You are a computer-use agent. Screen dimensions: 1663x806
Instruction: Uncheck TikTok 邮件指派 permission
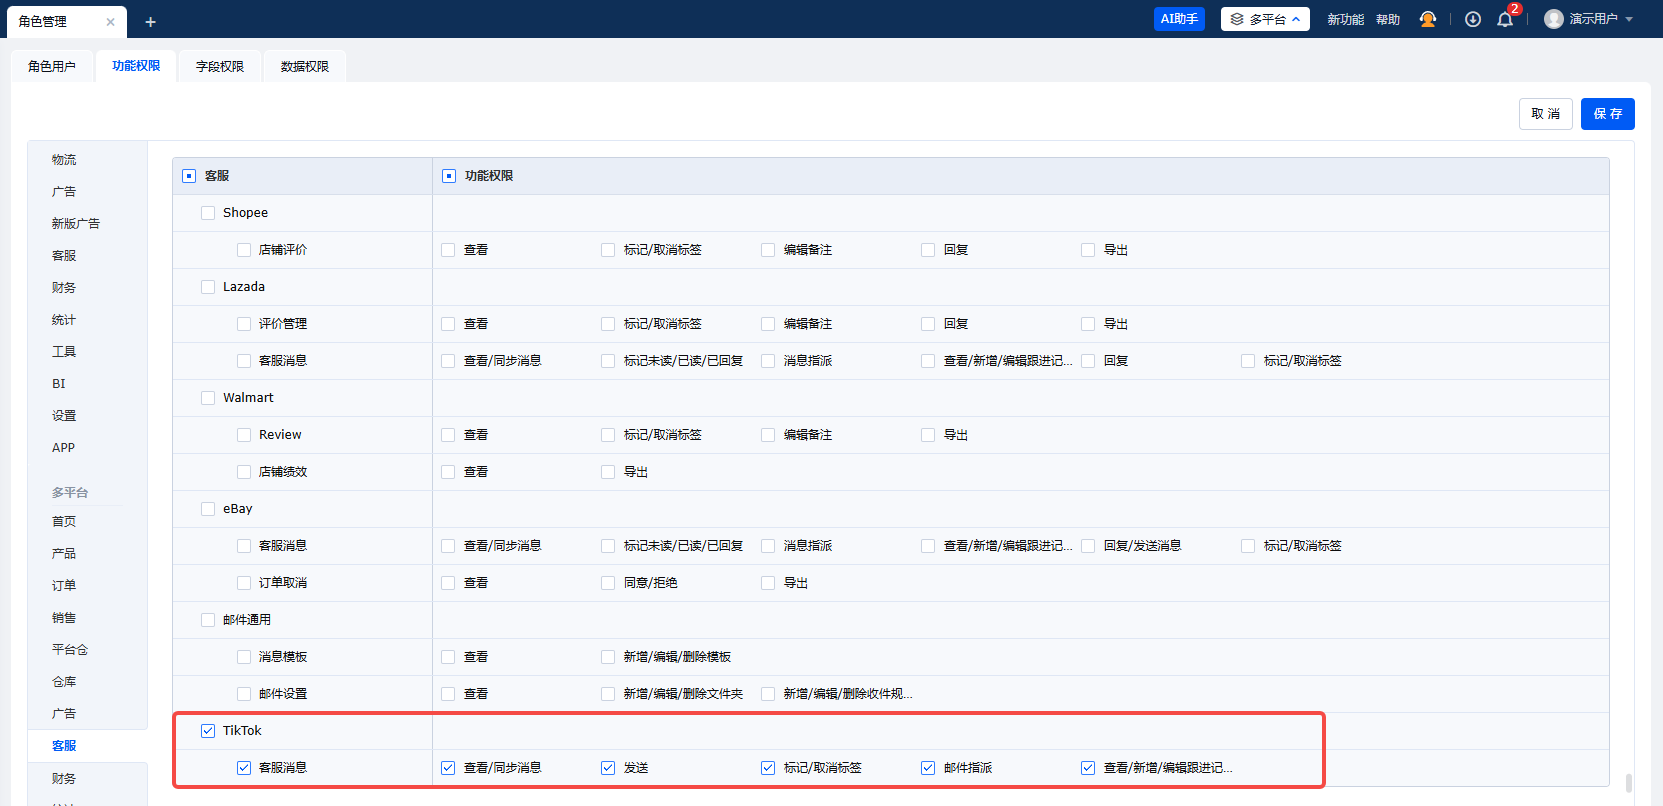point(928,768)
